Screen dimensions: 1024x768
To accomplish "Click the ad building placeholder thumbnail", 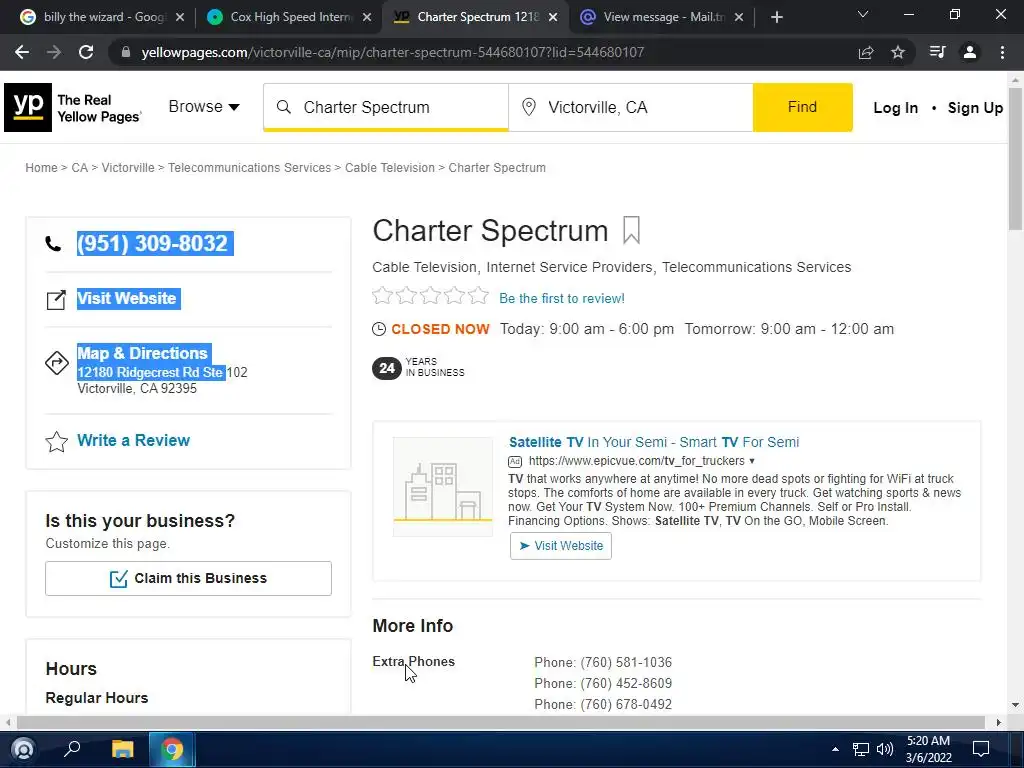I will [443, 487].
